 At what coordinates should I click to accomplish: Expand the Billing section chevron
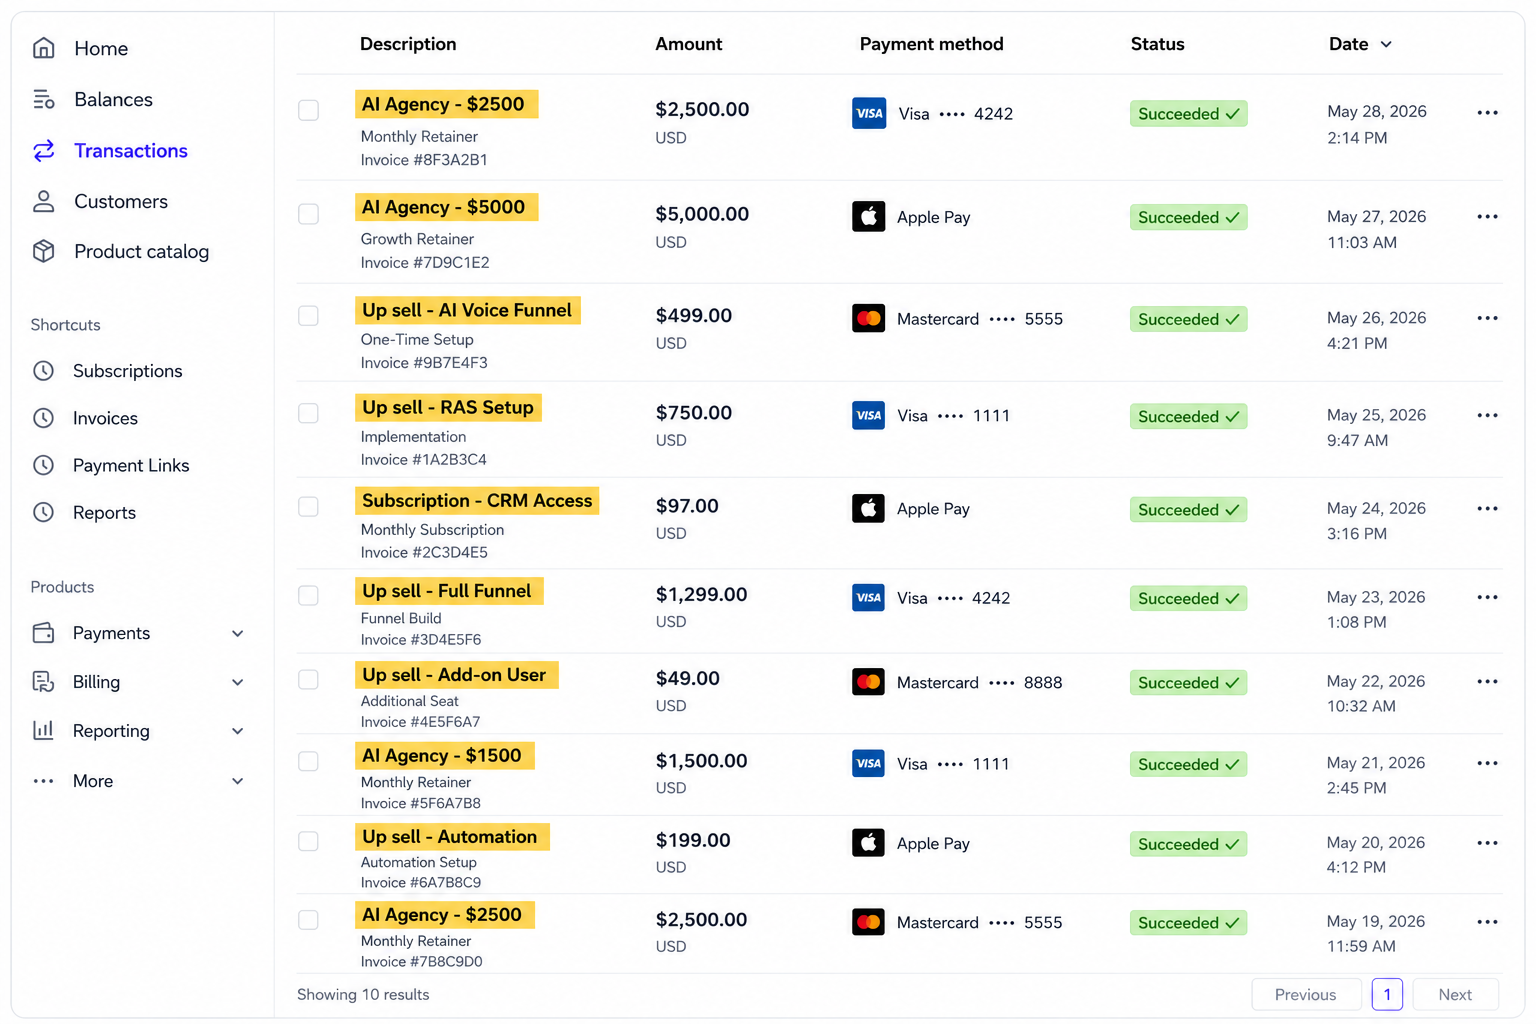pyautogui.click(x=238, y=682)
